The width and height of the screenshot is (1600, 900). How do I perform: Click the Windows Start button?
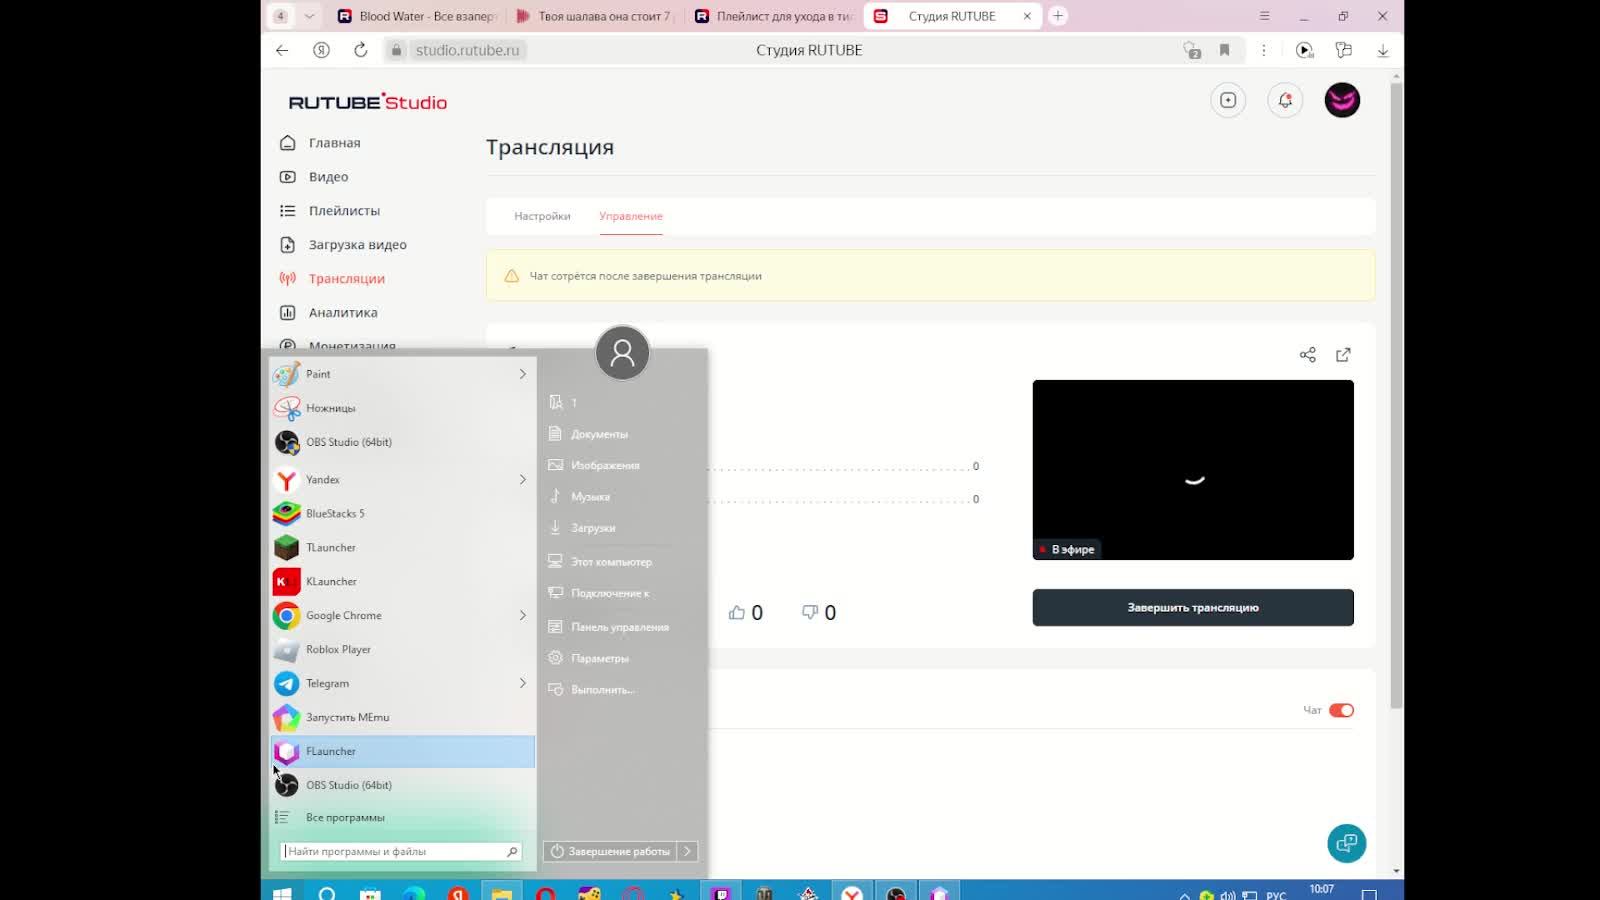coord(282,893)
